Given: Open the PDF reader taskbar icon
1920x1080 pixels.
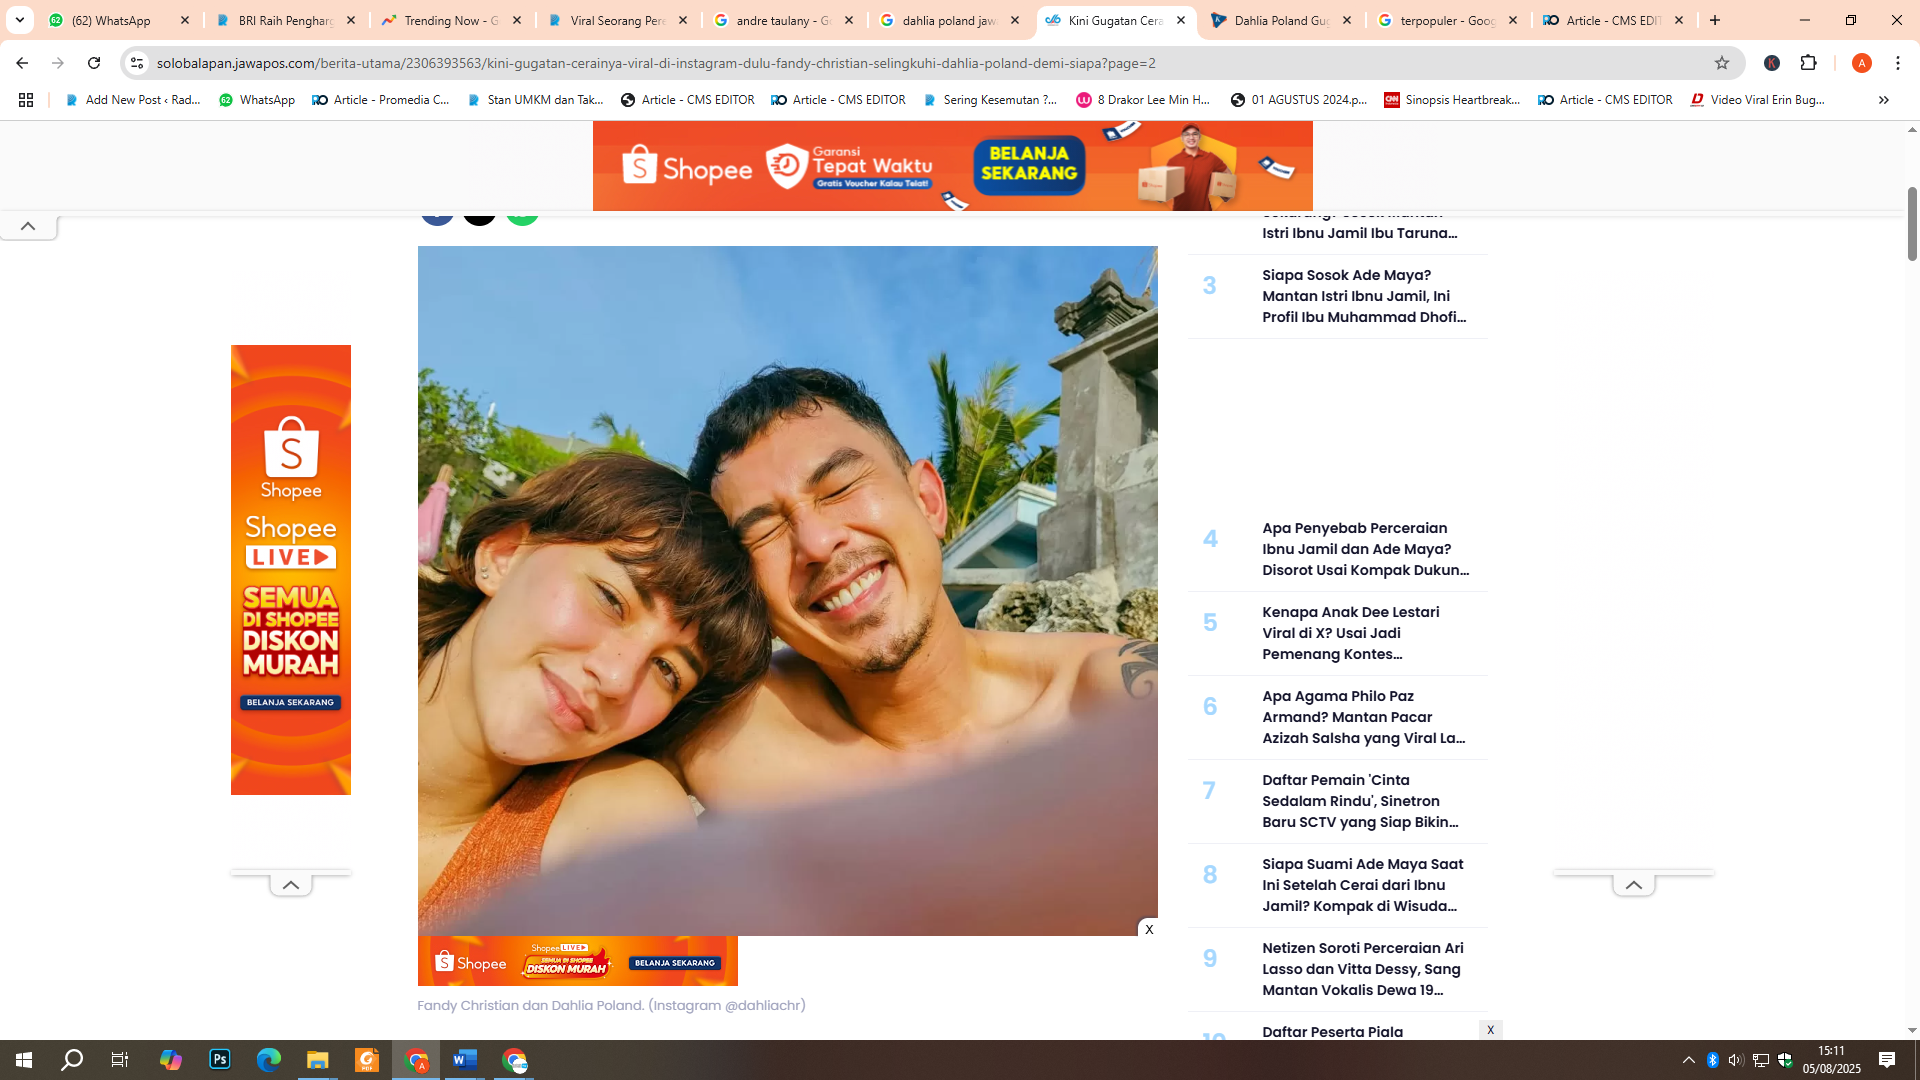Looking at the screenshot, I should coord(367,1060).
